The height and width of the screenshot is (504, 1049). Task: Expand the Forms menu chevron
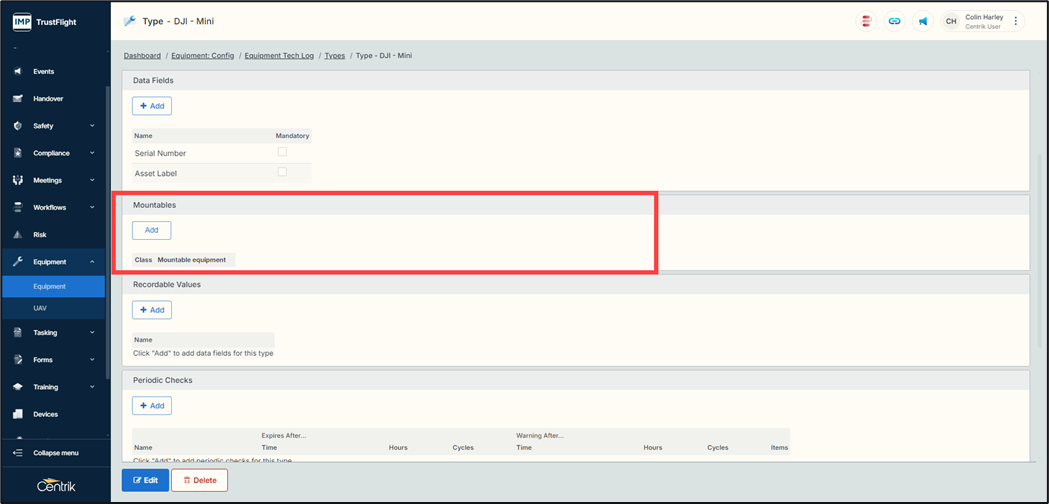pyautogui.click(x=92, y=360)
